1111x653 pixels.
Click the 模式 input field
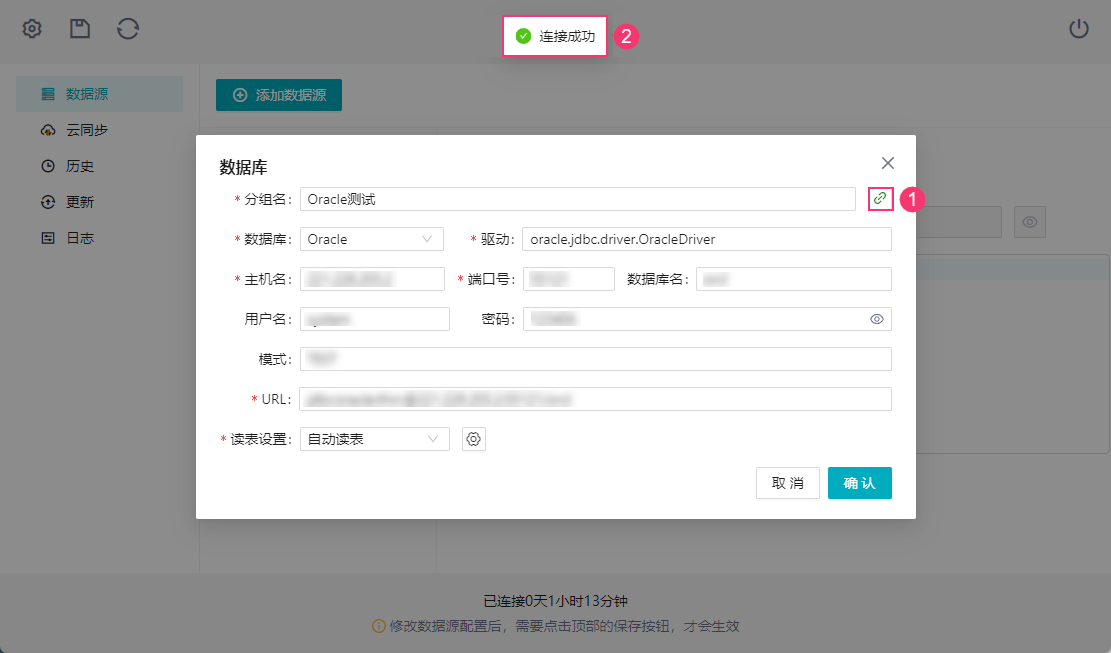click(596, 359)
